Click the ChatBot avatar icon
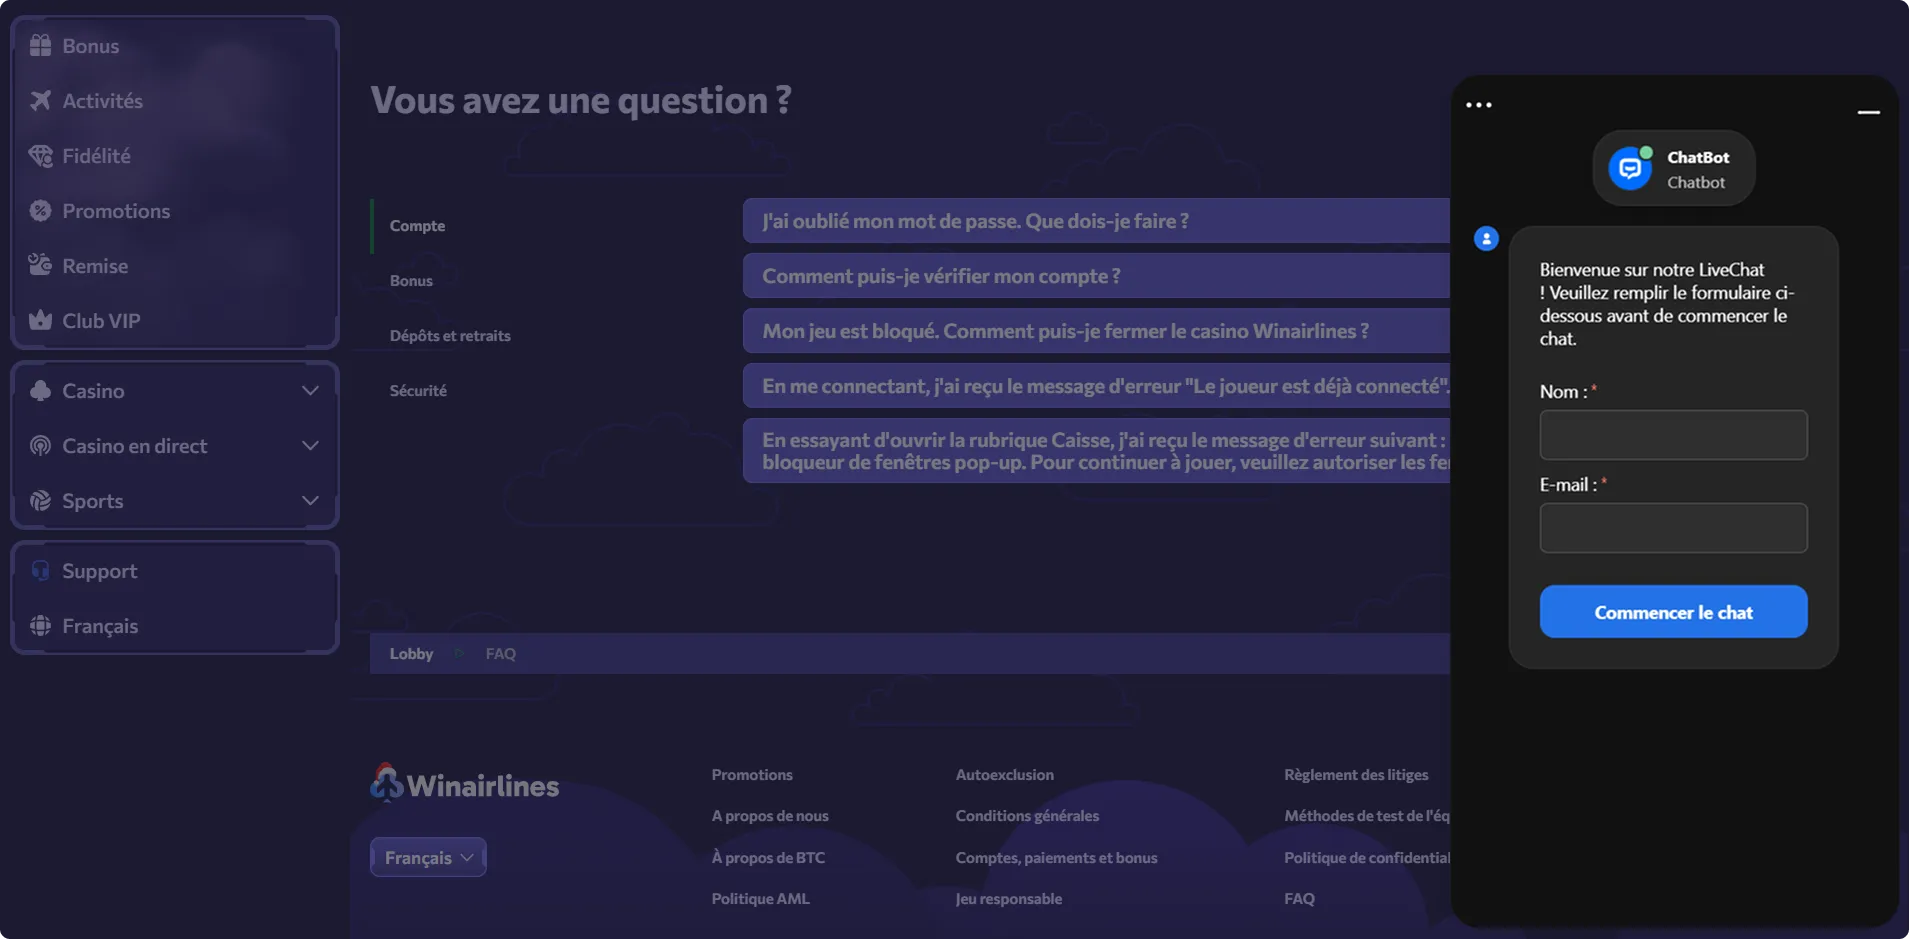The width and height of the screenshot is (1909, 939). (x=1631, y=167)
